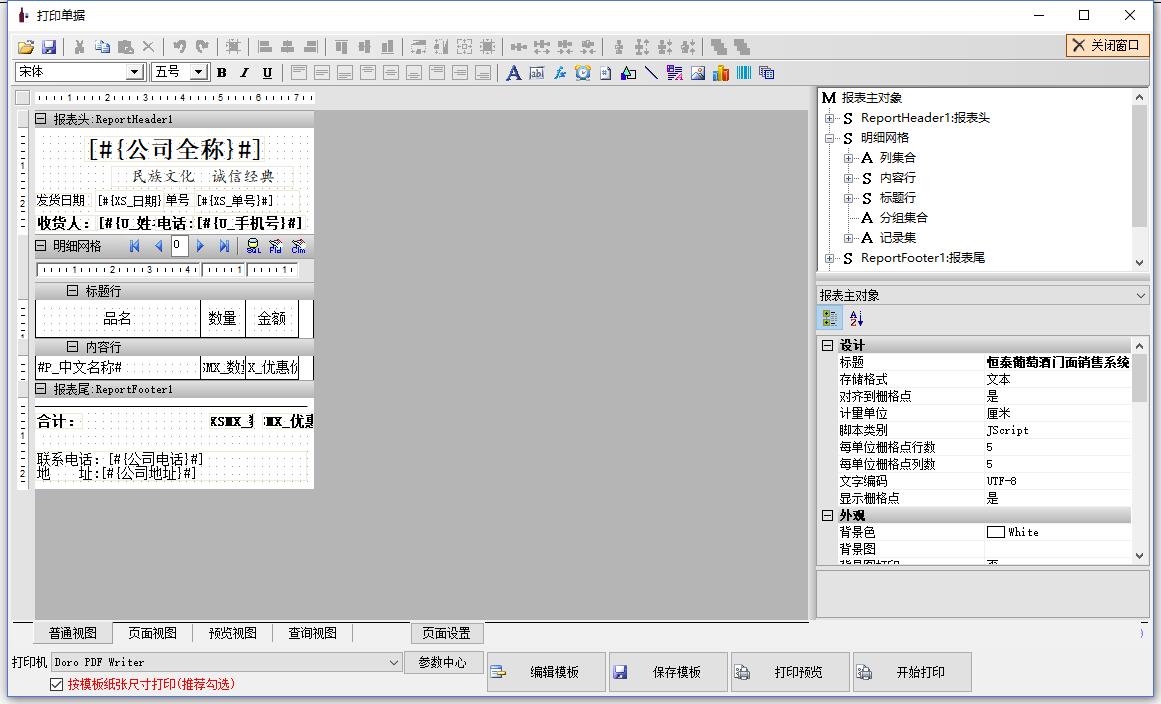Select the 分组集合 tree item
This screenshot has height=704, width=1161.
903,218
